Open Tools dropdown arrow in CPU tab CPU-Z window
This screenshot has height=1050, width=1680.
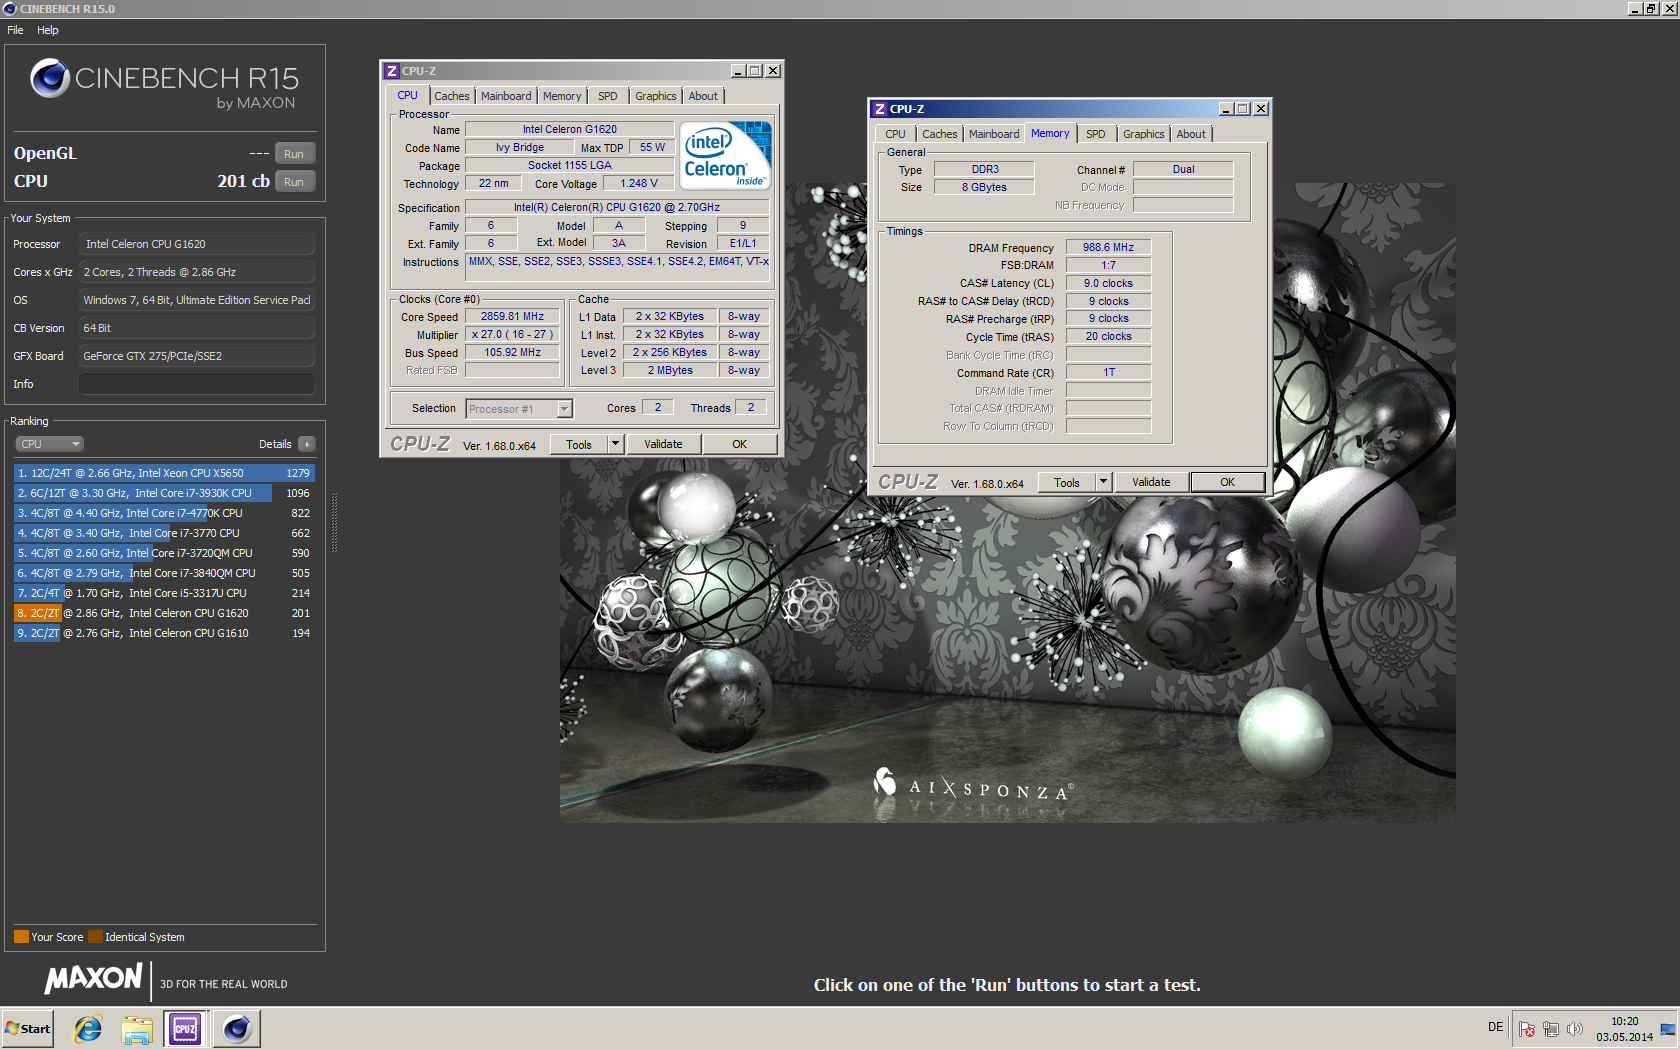[x=615, y=444]
